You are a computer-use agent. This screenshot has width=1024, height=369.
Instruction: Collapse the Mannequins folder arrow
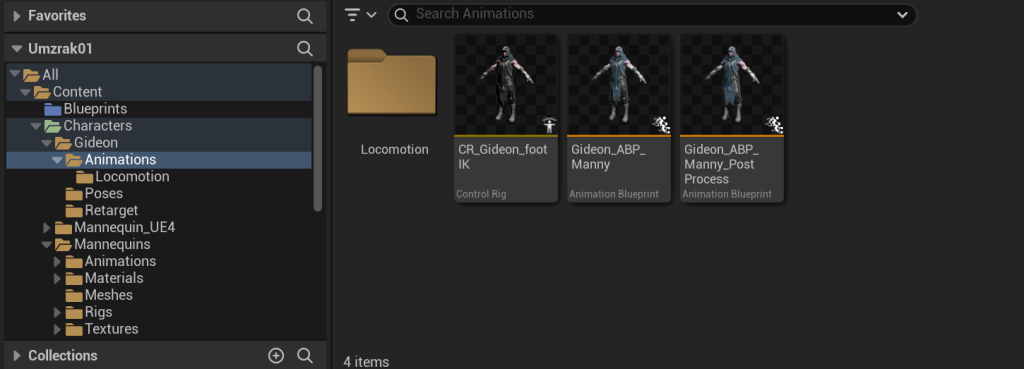pos(46,244)
